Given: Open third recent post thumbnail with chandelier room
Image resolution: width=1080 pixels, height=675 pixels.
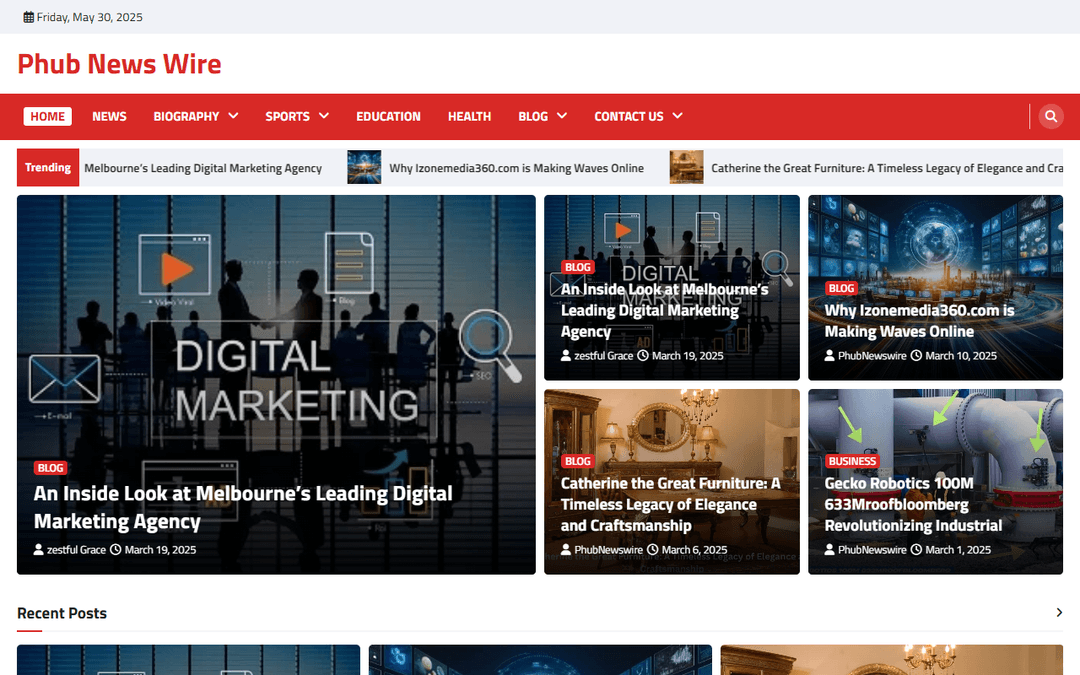Looking at the screenshot, I should tap(892, 660).
